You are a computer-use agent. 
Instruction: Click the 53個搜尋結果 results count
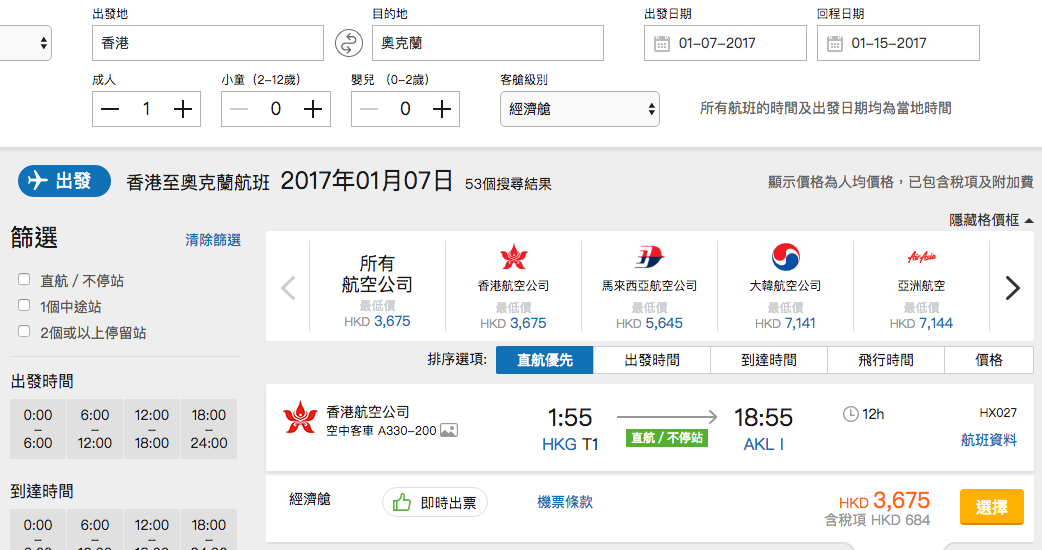[x=508, y=184]
